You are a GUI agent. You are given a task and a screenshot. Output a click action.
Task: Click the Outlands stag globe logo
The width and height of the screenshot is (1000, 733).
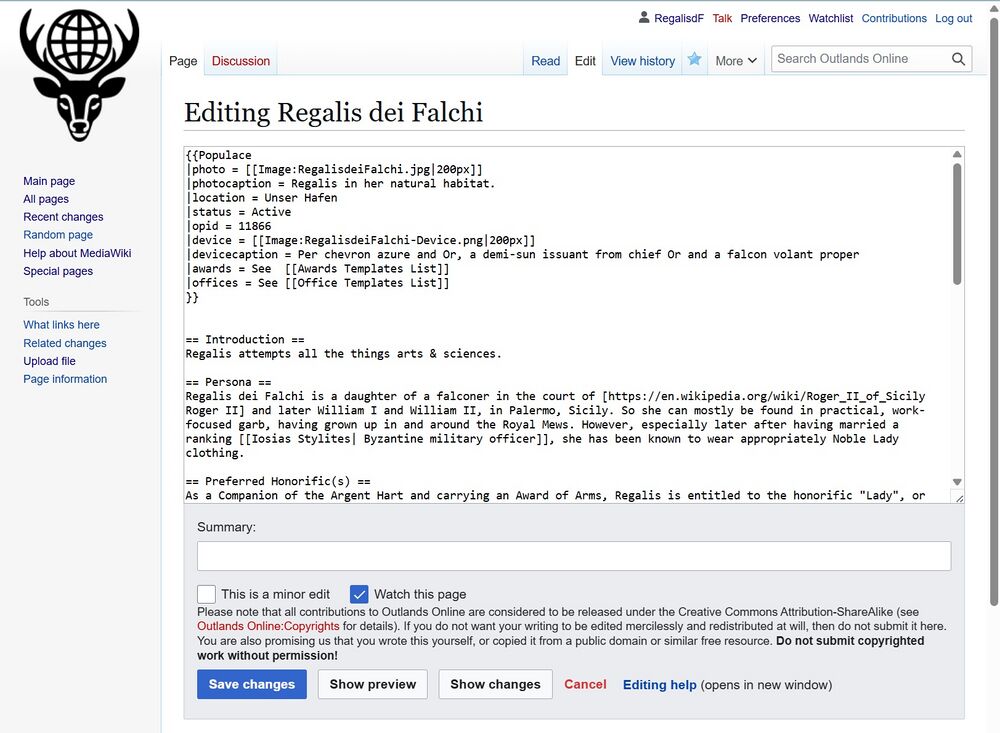click(79, 75)
